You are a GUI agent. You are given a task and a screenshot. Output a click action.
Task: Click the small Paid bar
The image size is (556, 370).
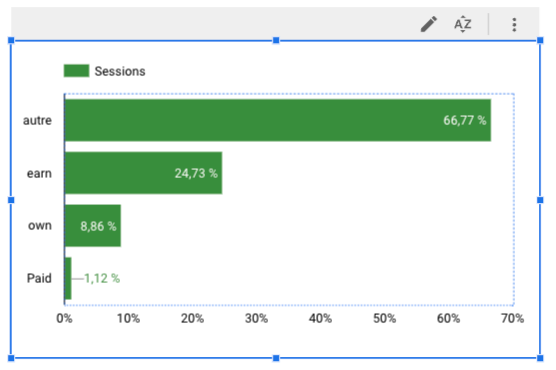tap(68, 278)
